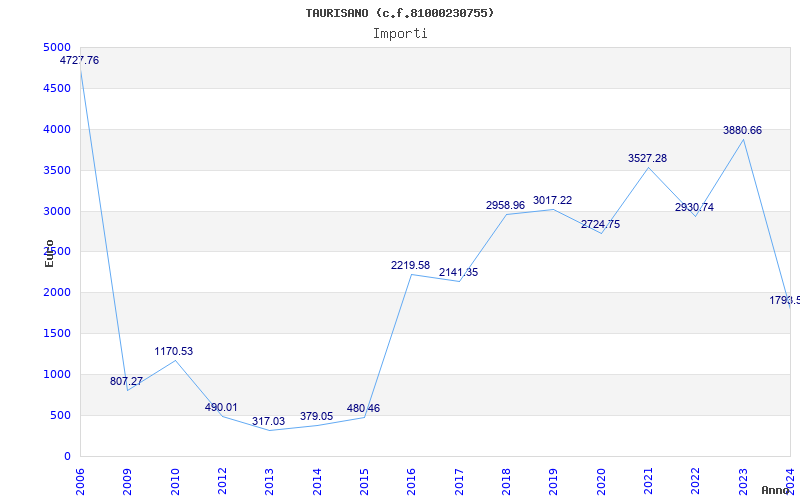Click the x-axis year 2016
Viewport: 800px width, 500px height.
[411, 481]
